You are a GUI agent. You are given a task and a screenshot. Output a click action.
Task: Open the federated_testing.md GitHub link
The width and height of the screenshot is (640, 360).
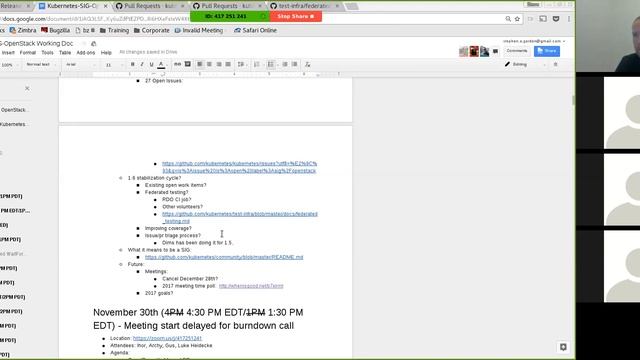(x=240, y=218)
